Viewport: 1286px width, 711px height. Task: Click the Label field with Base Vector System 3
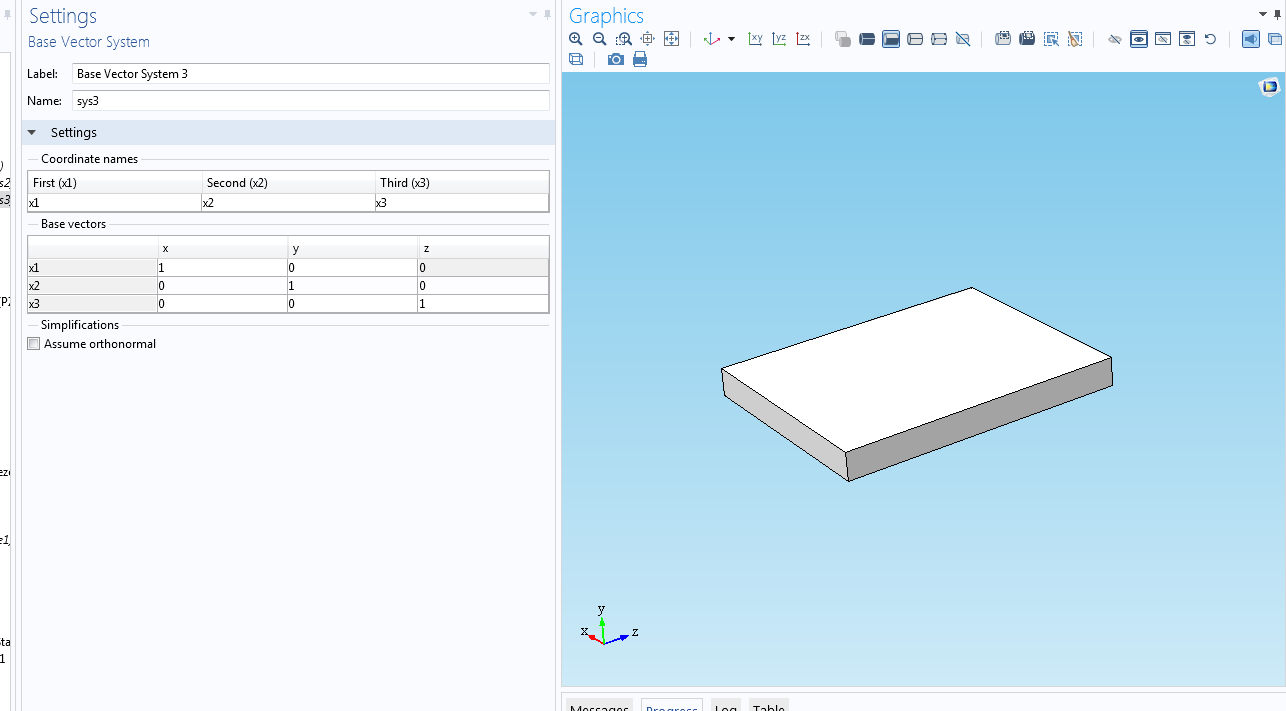click(x=310, y=74)
